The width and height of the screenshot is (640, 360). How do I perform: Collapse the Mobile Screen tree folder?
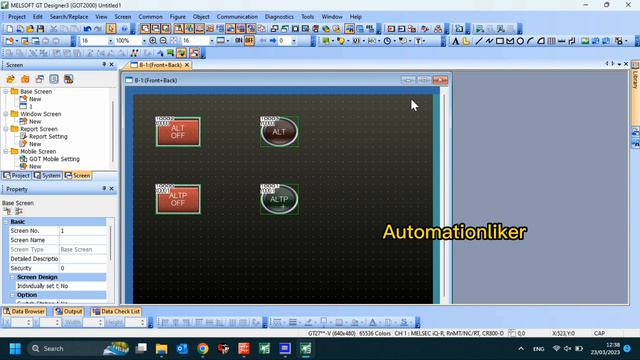coord(6,151)
